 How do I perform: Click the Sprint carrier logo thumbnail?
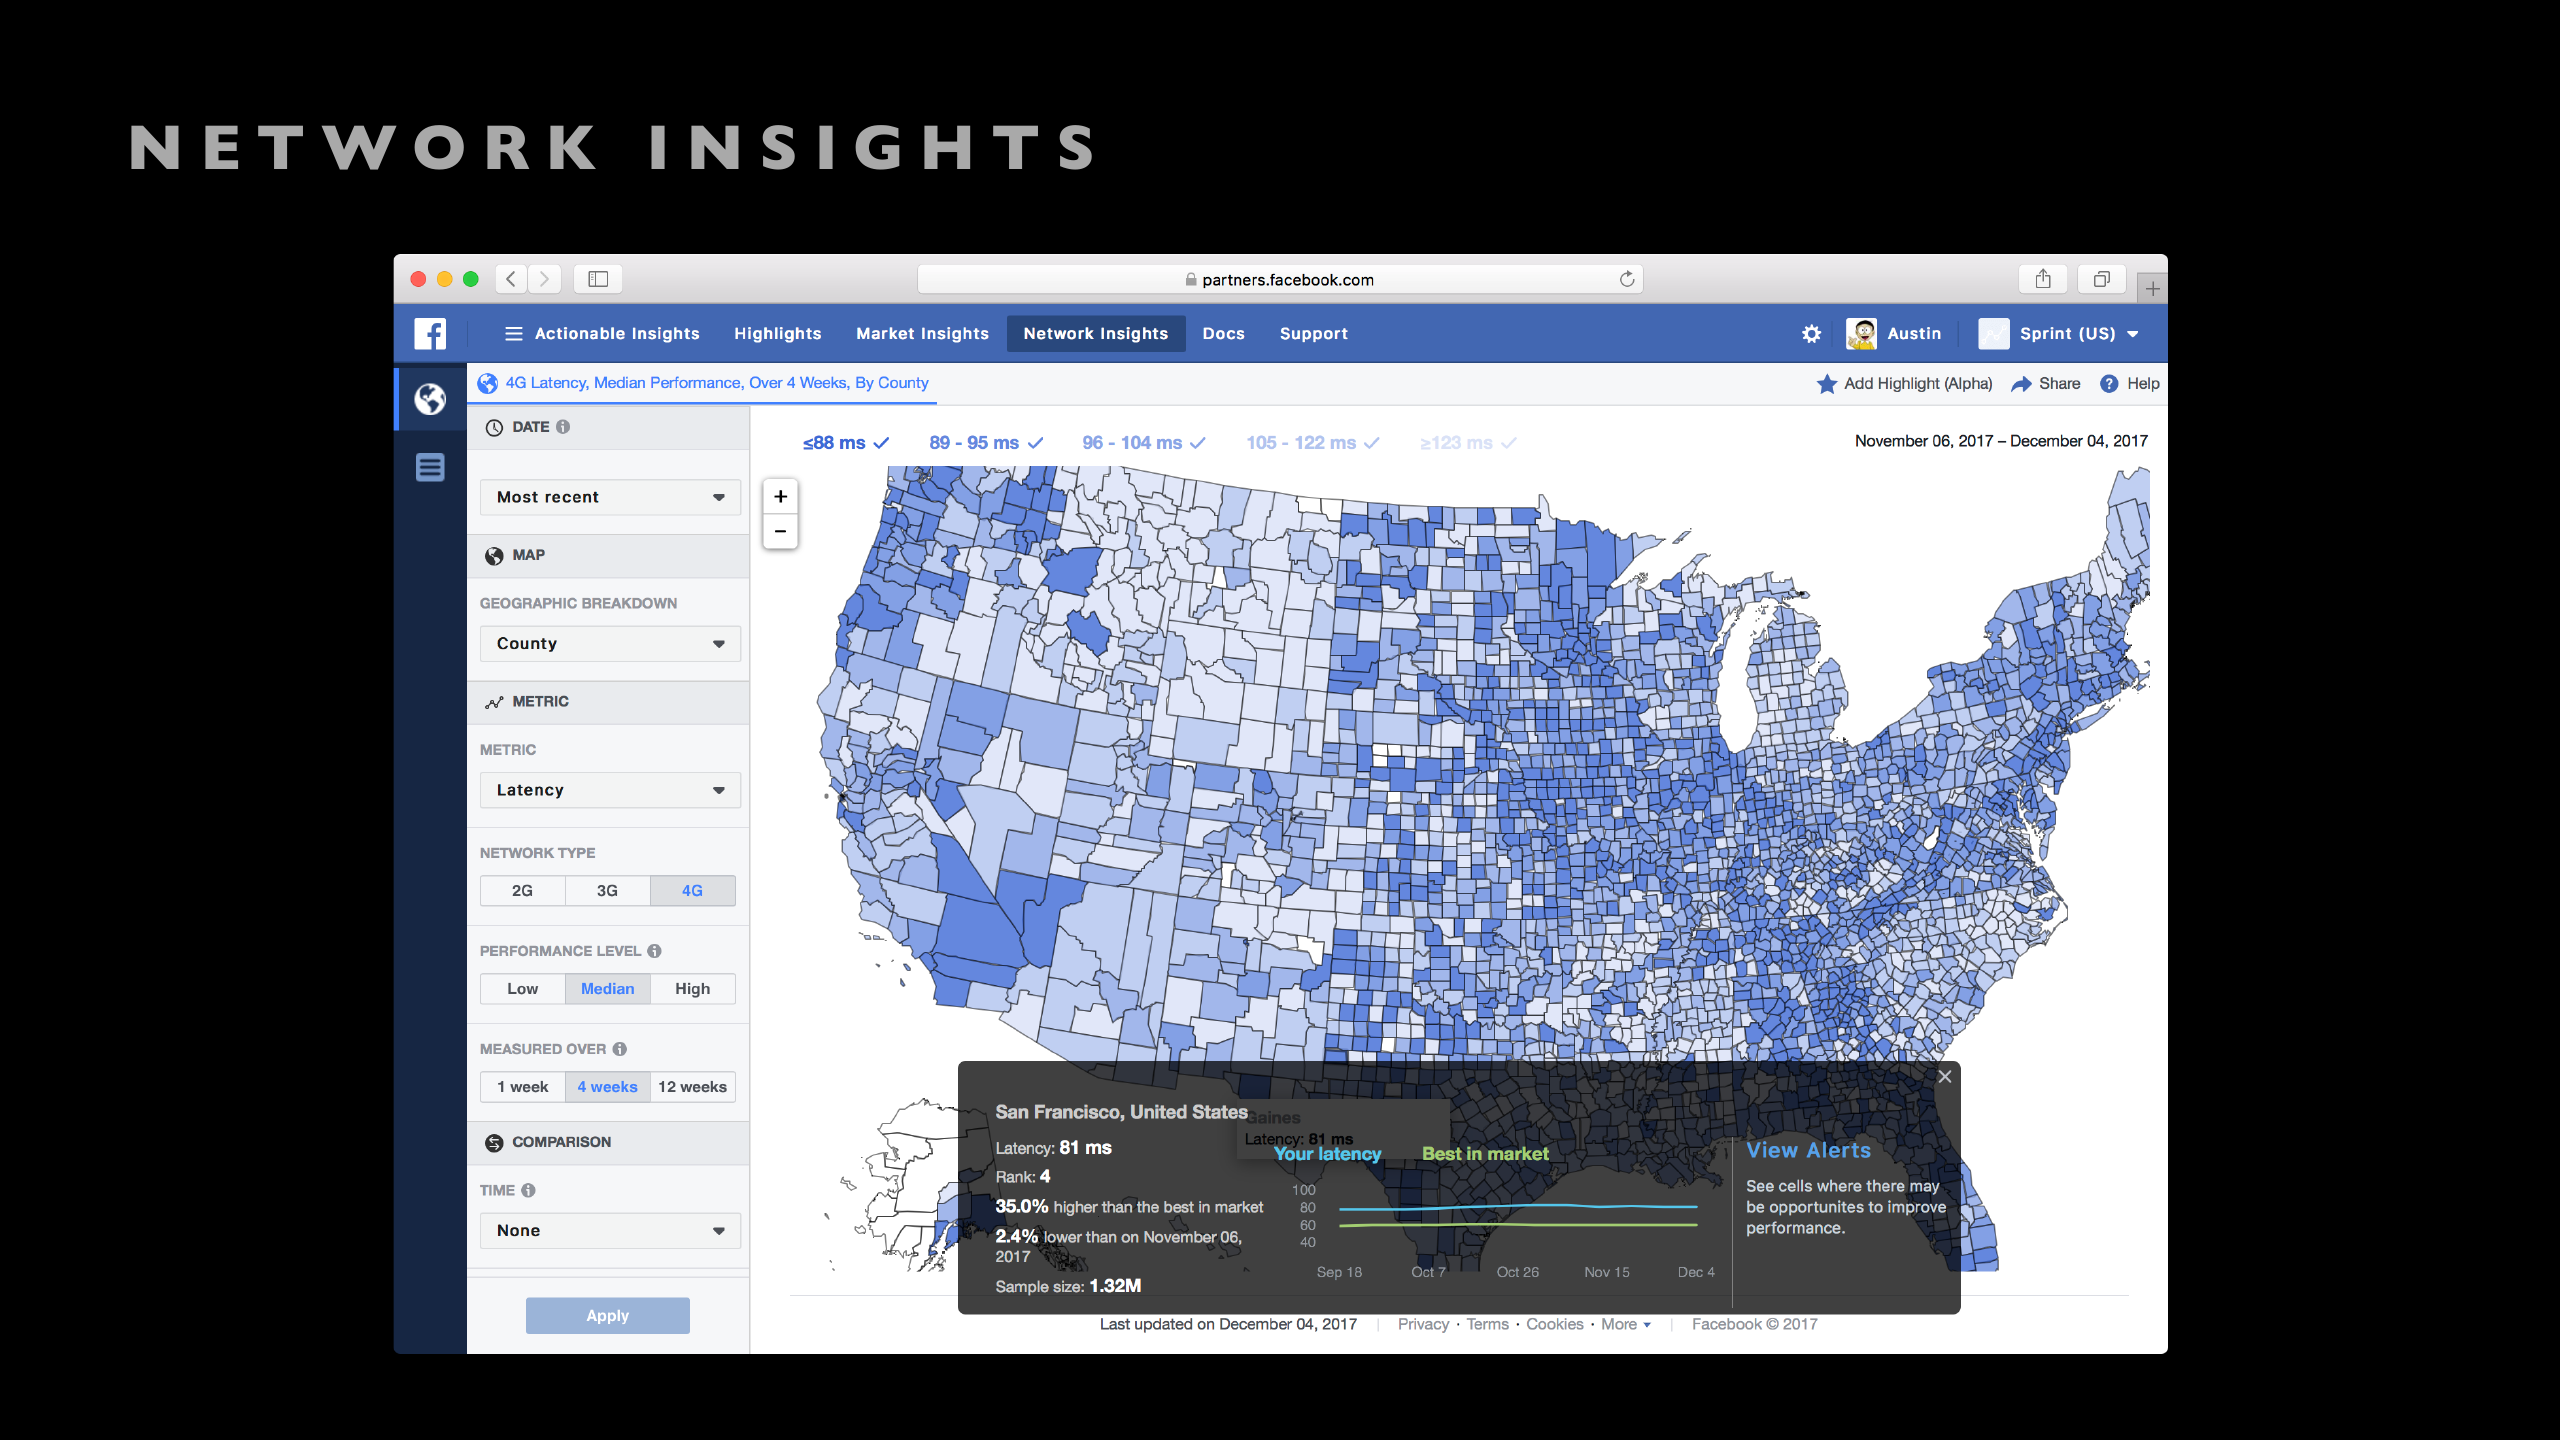click(x=1993, y=334)
